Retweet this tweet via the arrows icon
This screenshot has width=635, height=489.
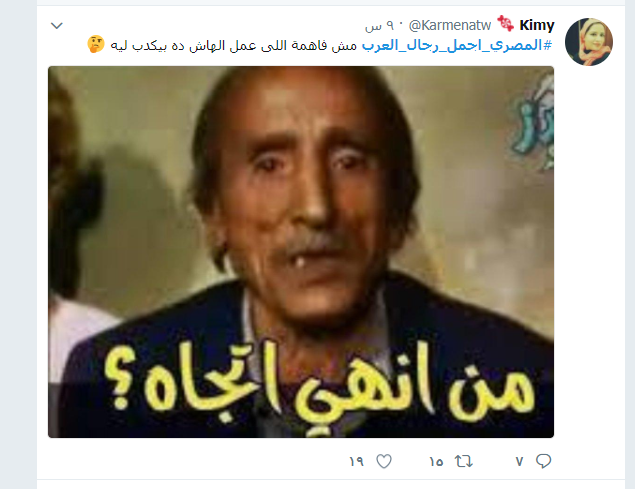(x=463, y=461)
